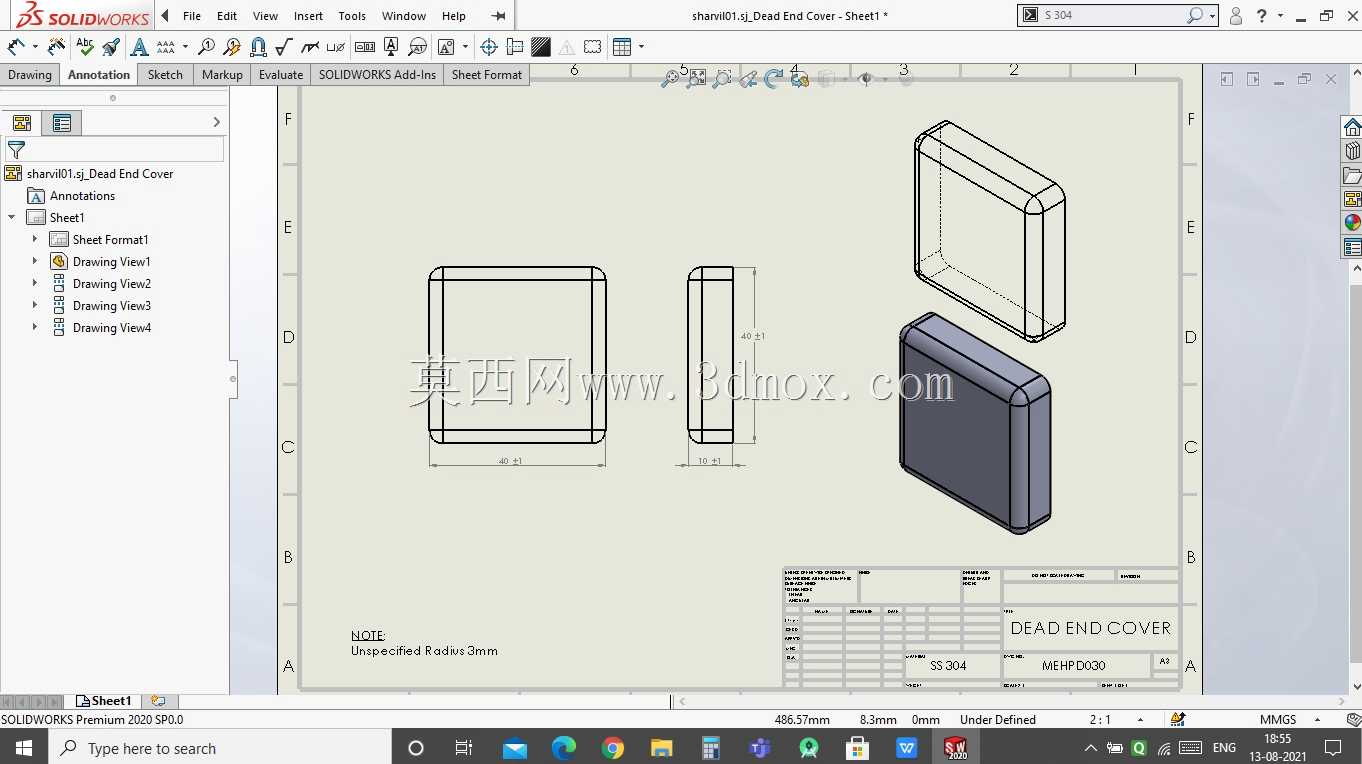Expand the Drawing View1 tree node
This screenshot has height=764, width=1362.
pos(35,261)
